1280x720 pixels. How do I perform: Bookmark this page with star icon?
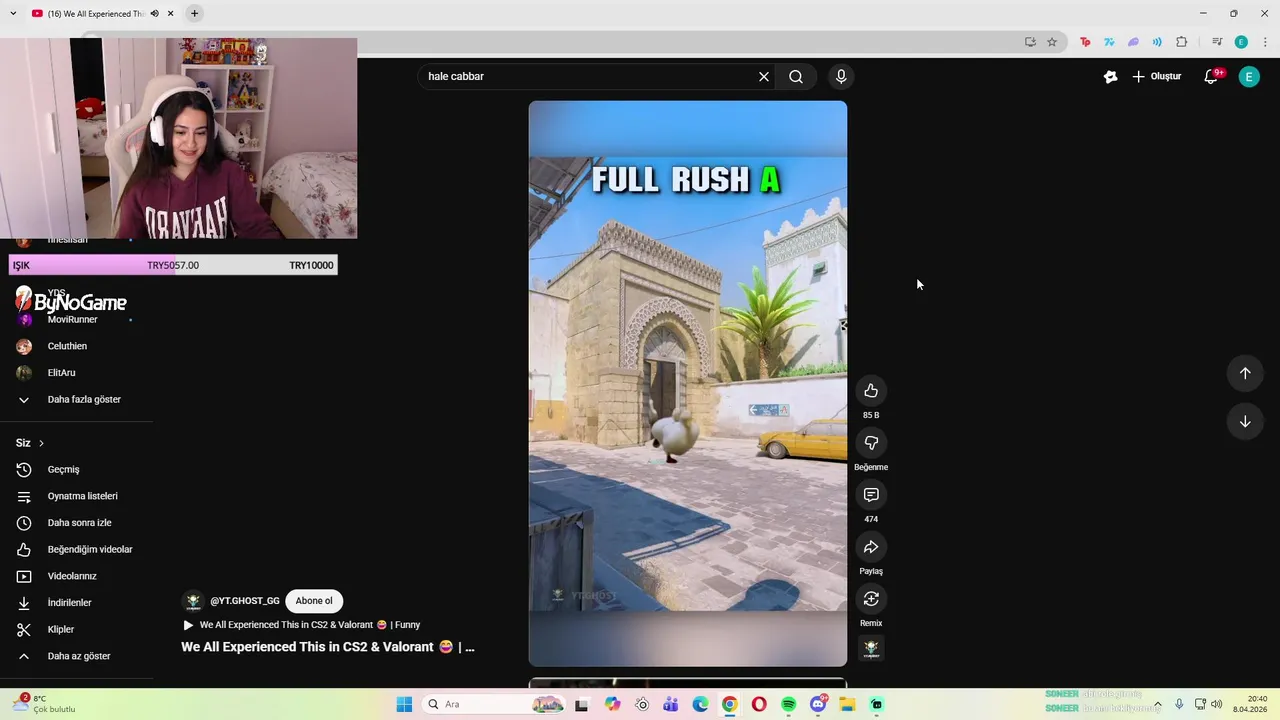(x=1052, y=42)
